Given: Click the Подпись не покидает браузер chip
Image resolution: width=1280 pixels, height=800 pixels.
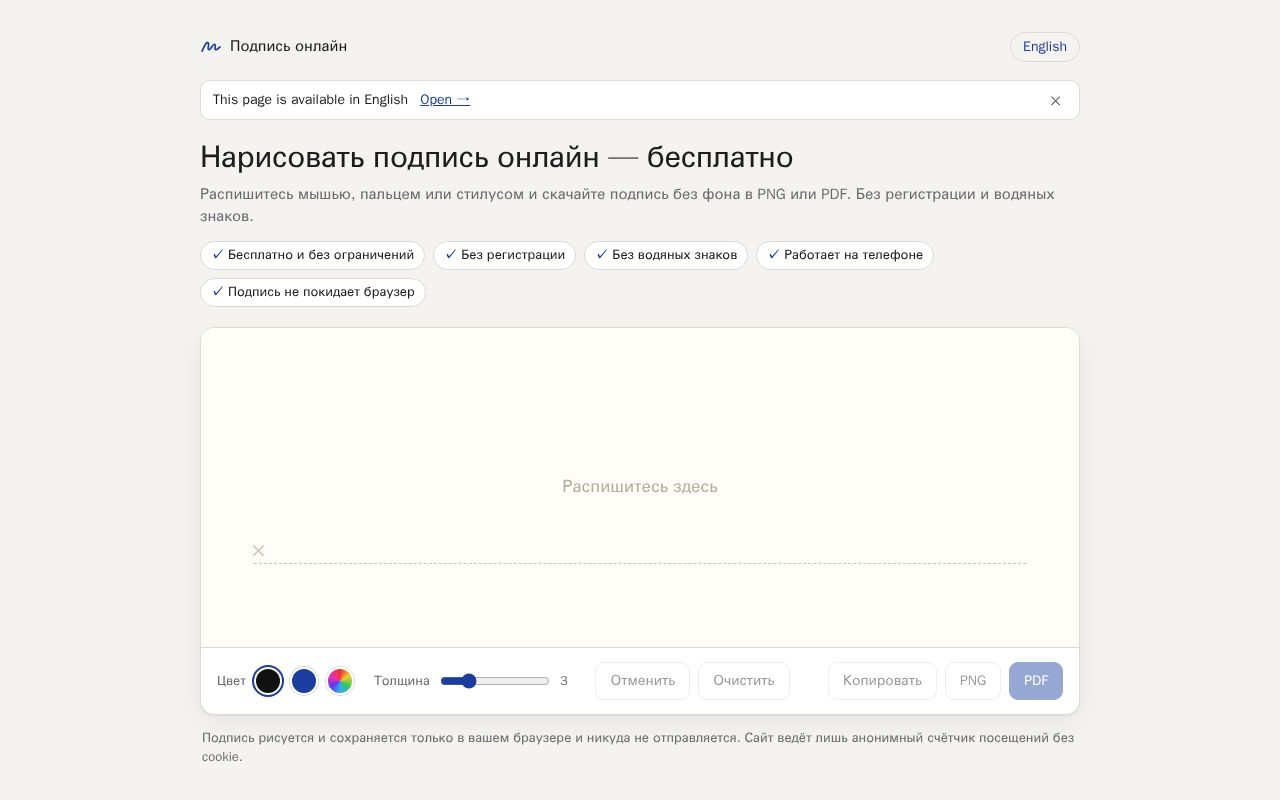Looking at the screenshot, I should (x=313, y=292).
